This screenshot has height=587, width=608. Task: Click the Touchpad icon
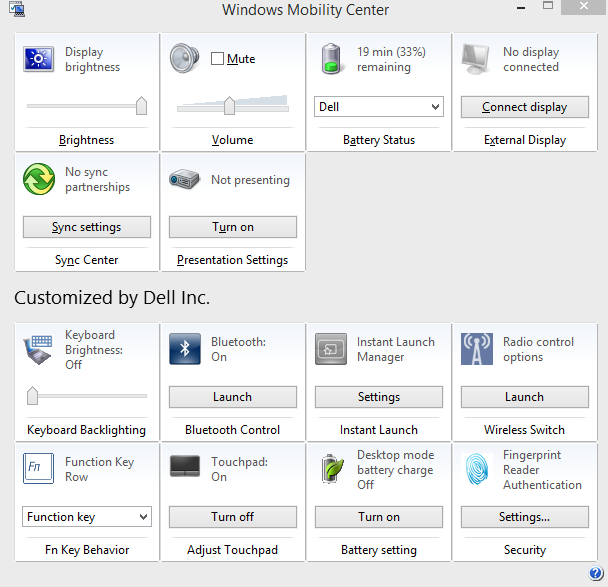[185, 466]
